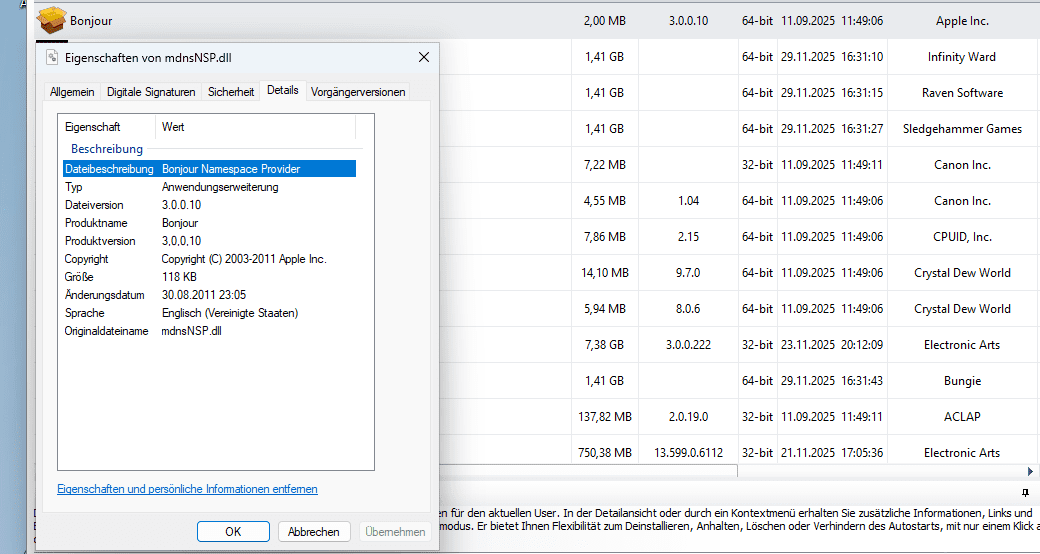This screenshot has height=554, width=1040.
Task: Select the Größe row showing 118 KB
Action: coord(210,277)
